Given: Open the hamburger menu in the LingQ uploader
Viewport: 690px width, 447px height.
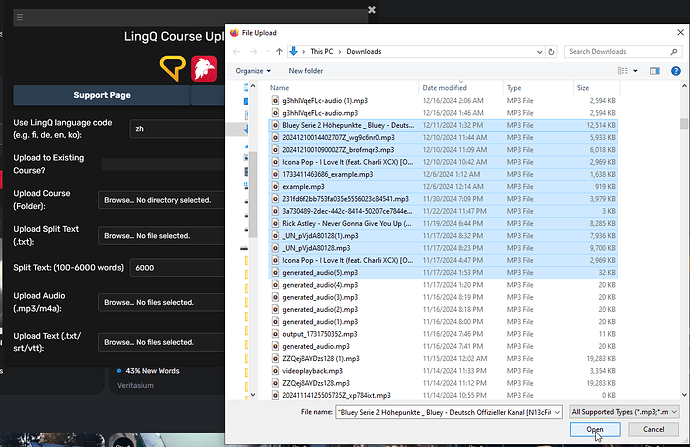Looking at the screenshot, I should 20,17.
